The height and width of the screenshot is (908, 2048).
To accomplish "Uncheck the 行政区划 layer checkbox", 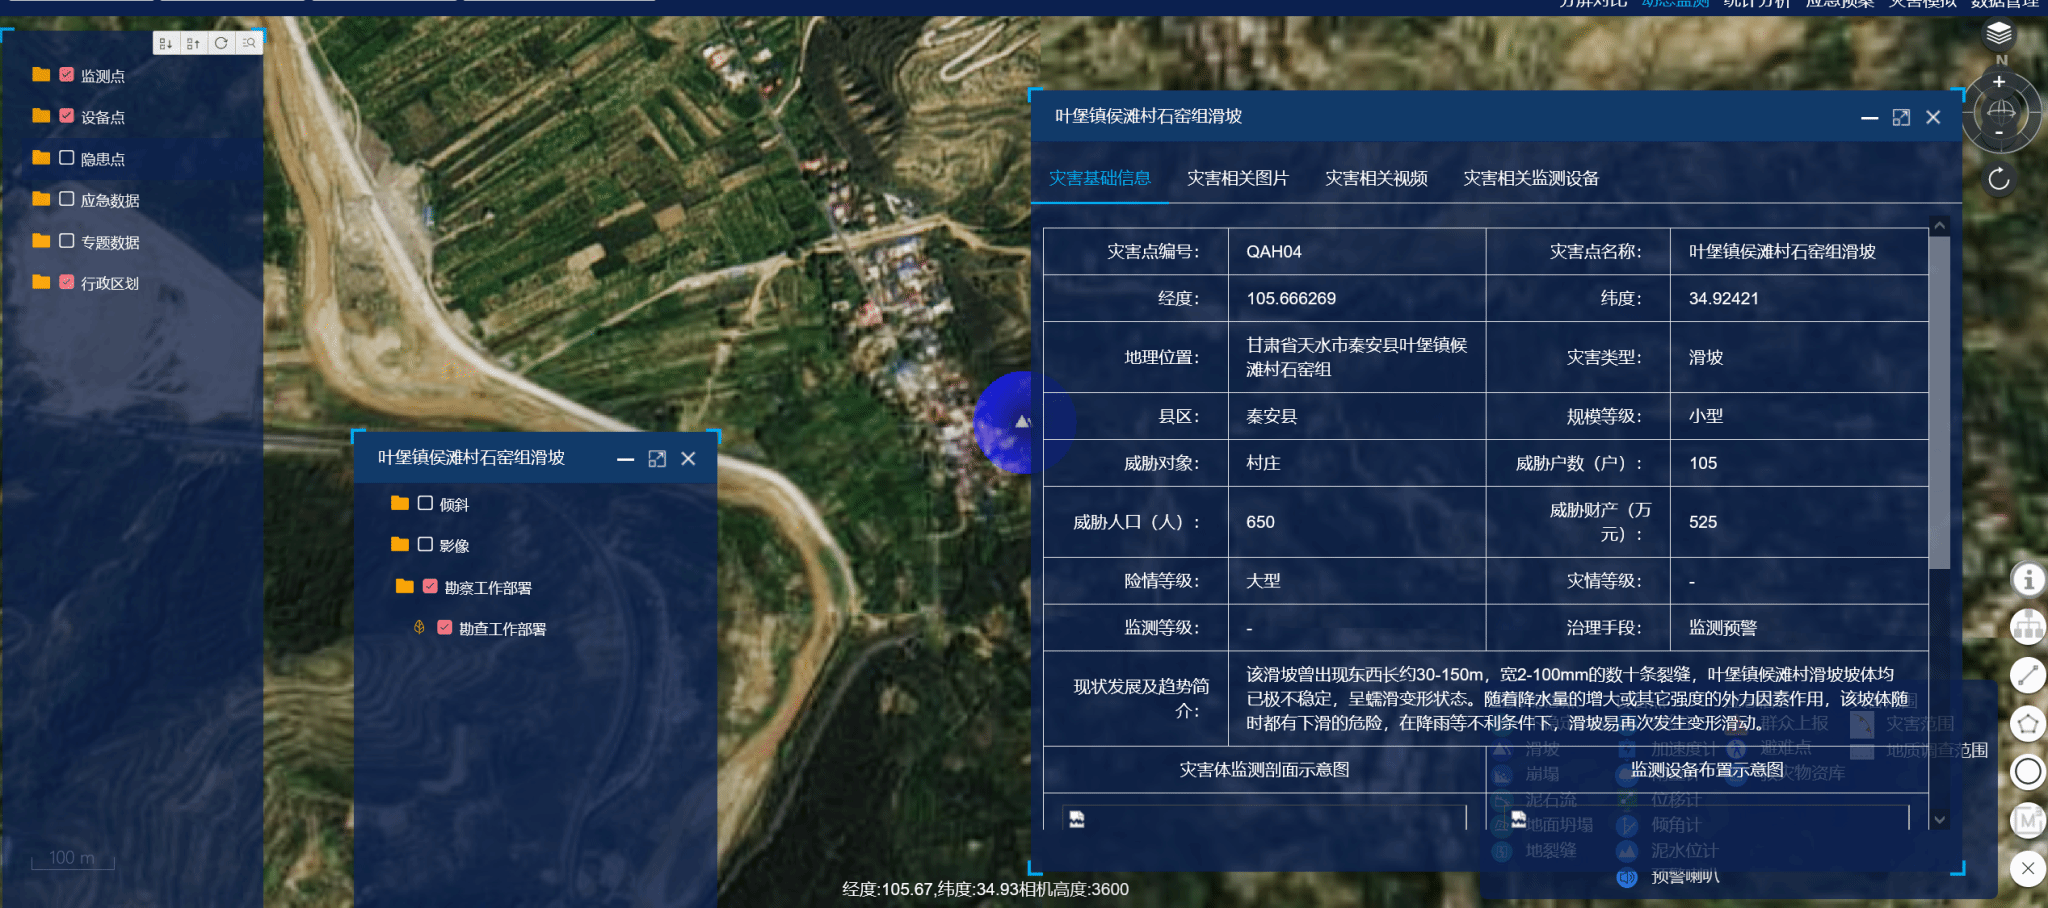I will [67, 282].
